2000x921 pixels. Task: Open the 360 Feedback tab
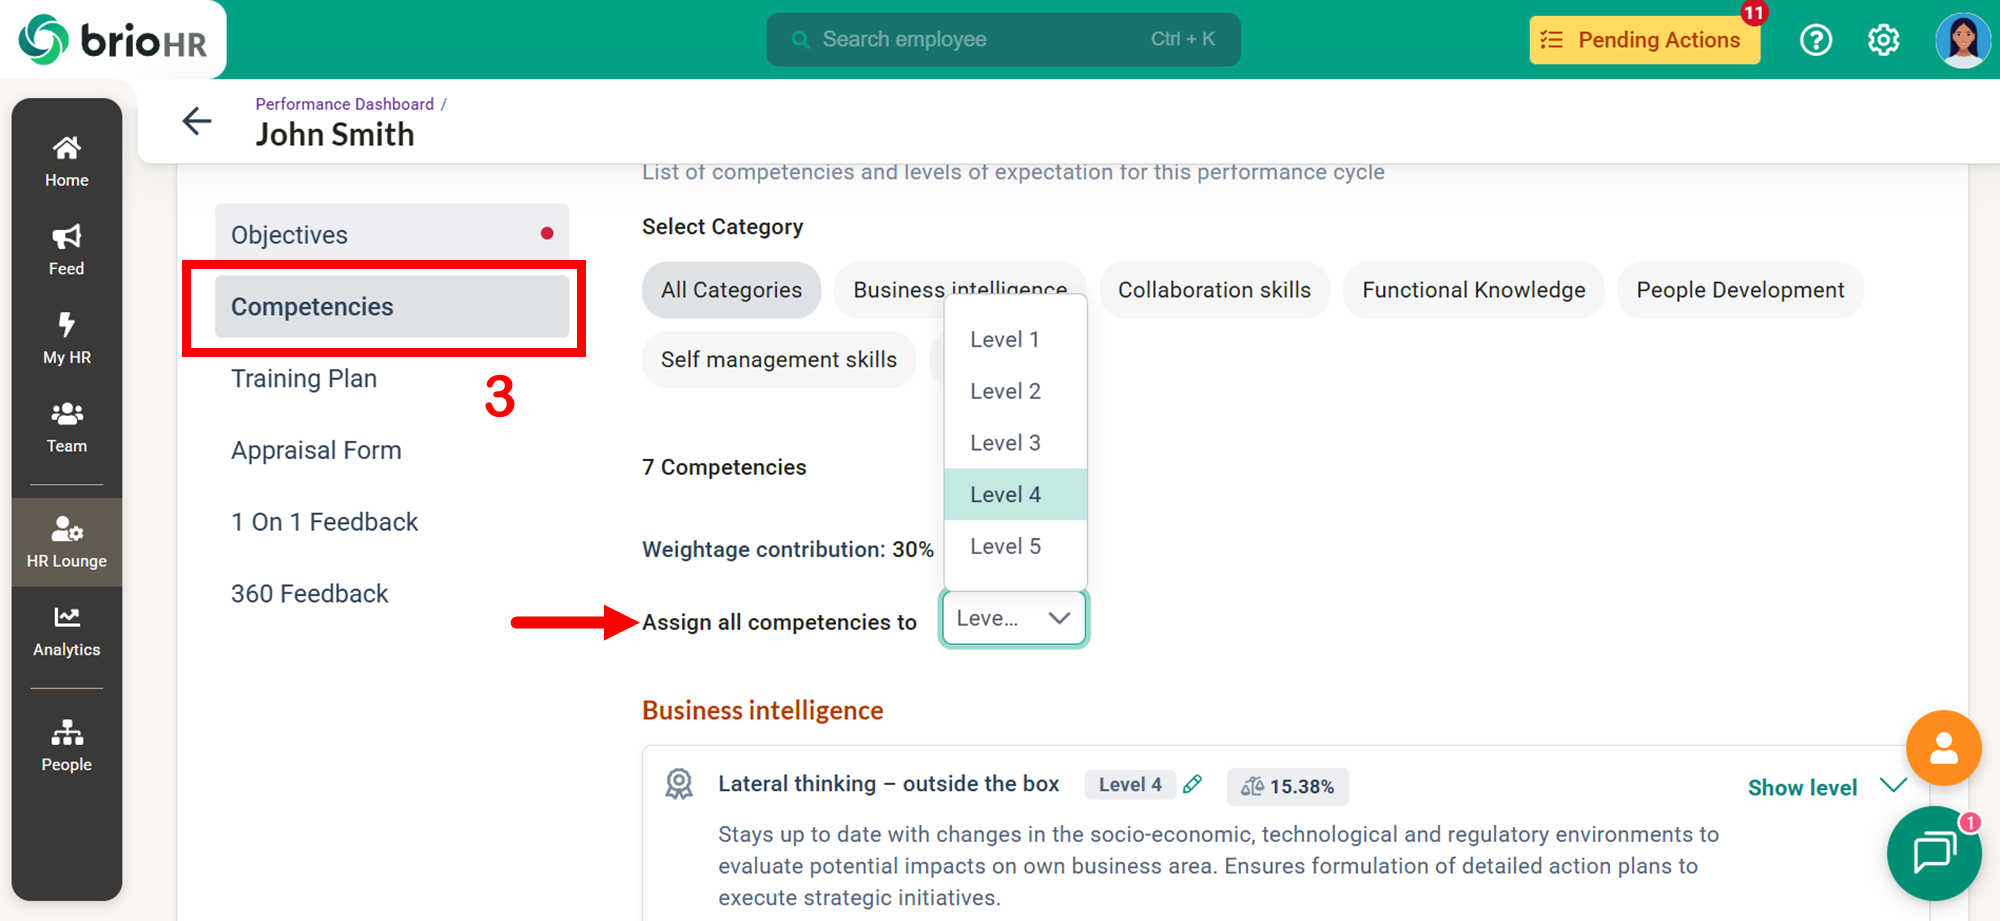click(x=310, y=594)
